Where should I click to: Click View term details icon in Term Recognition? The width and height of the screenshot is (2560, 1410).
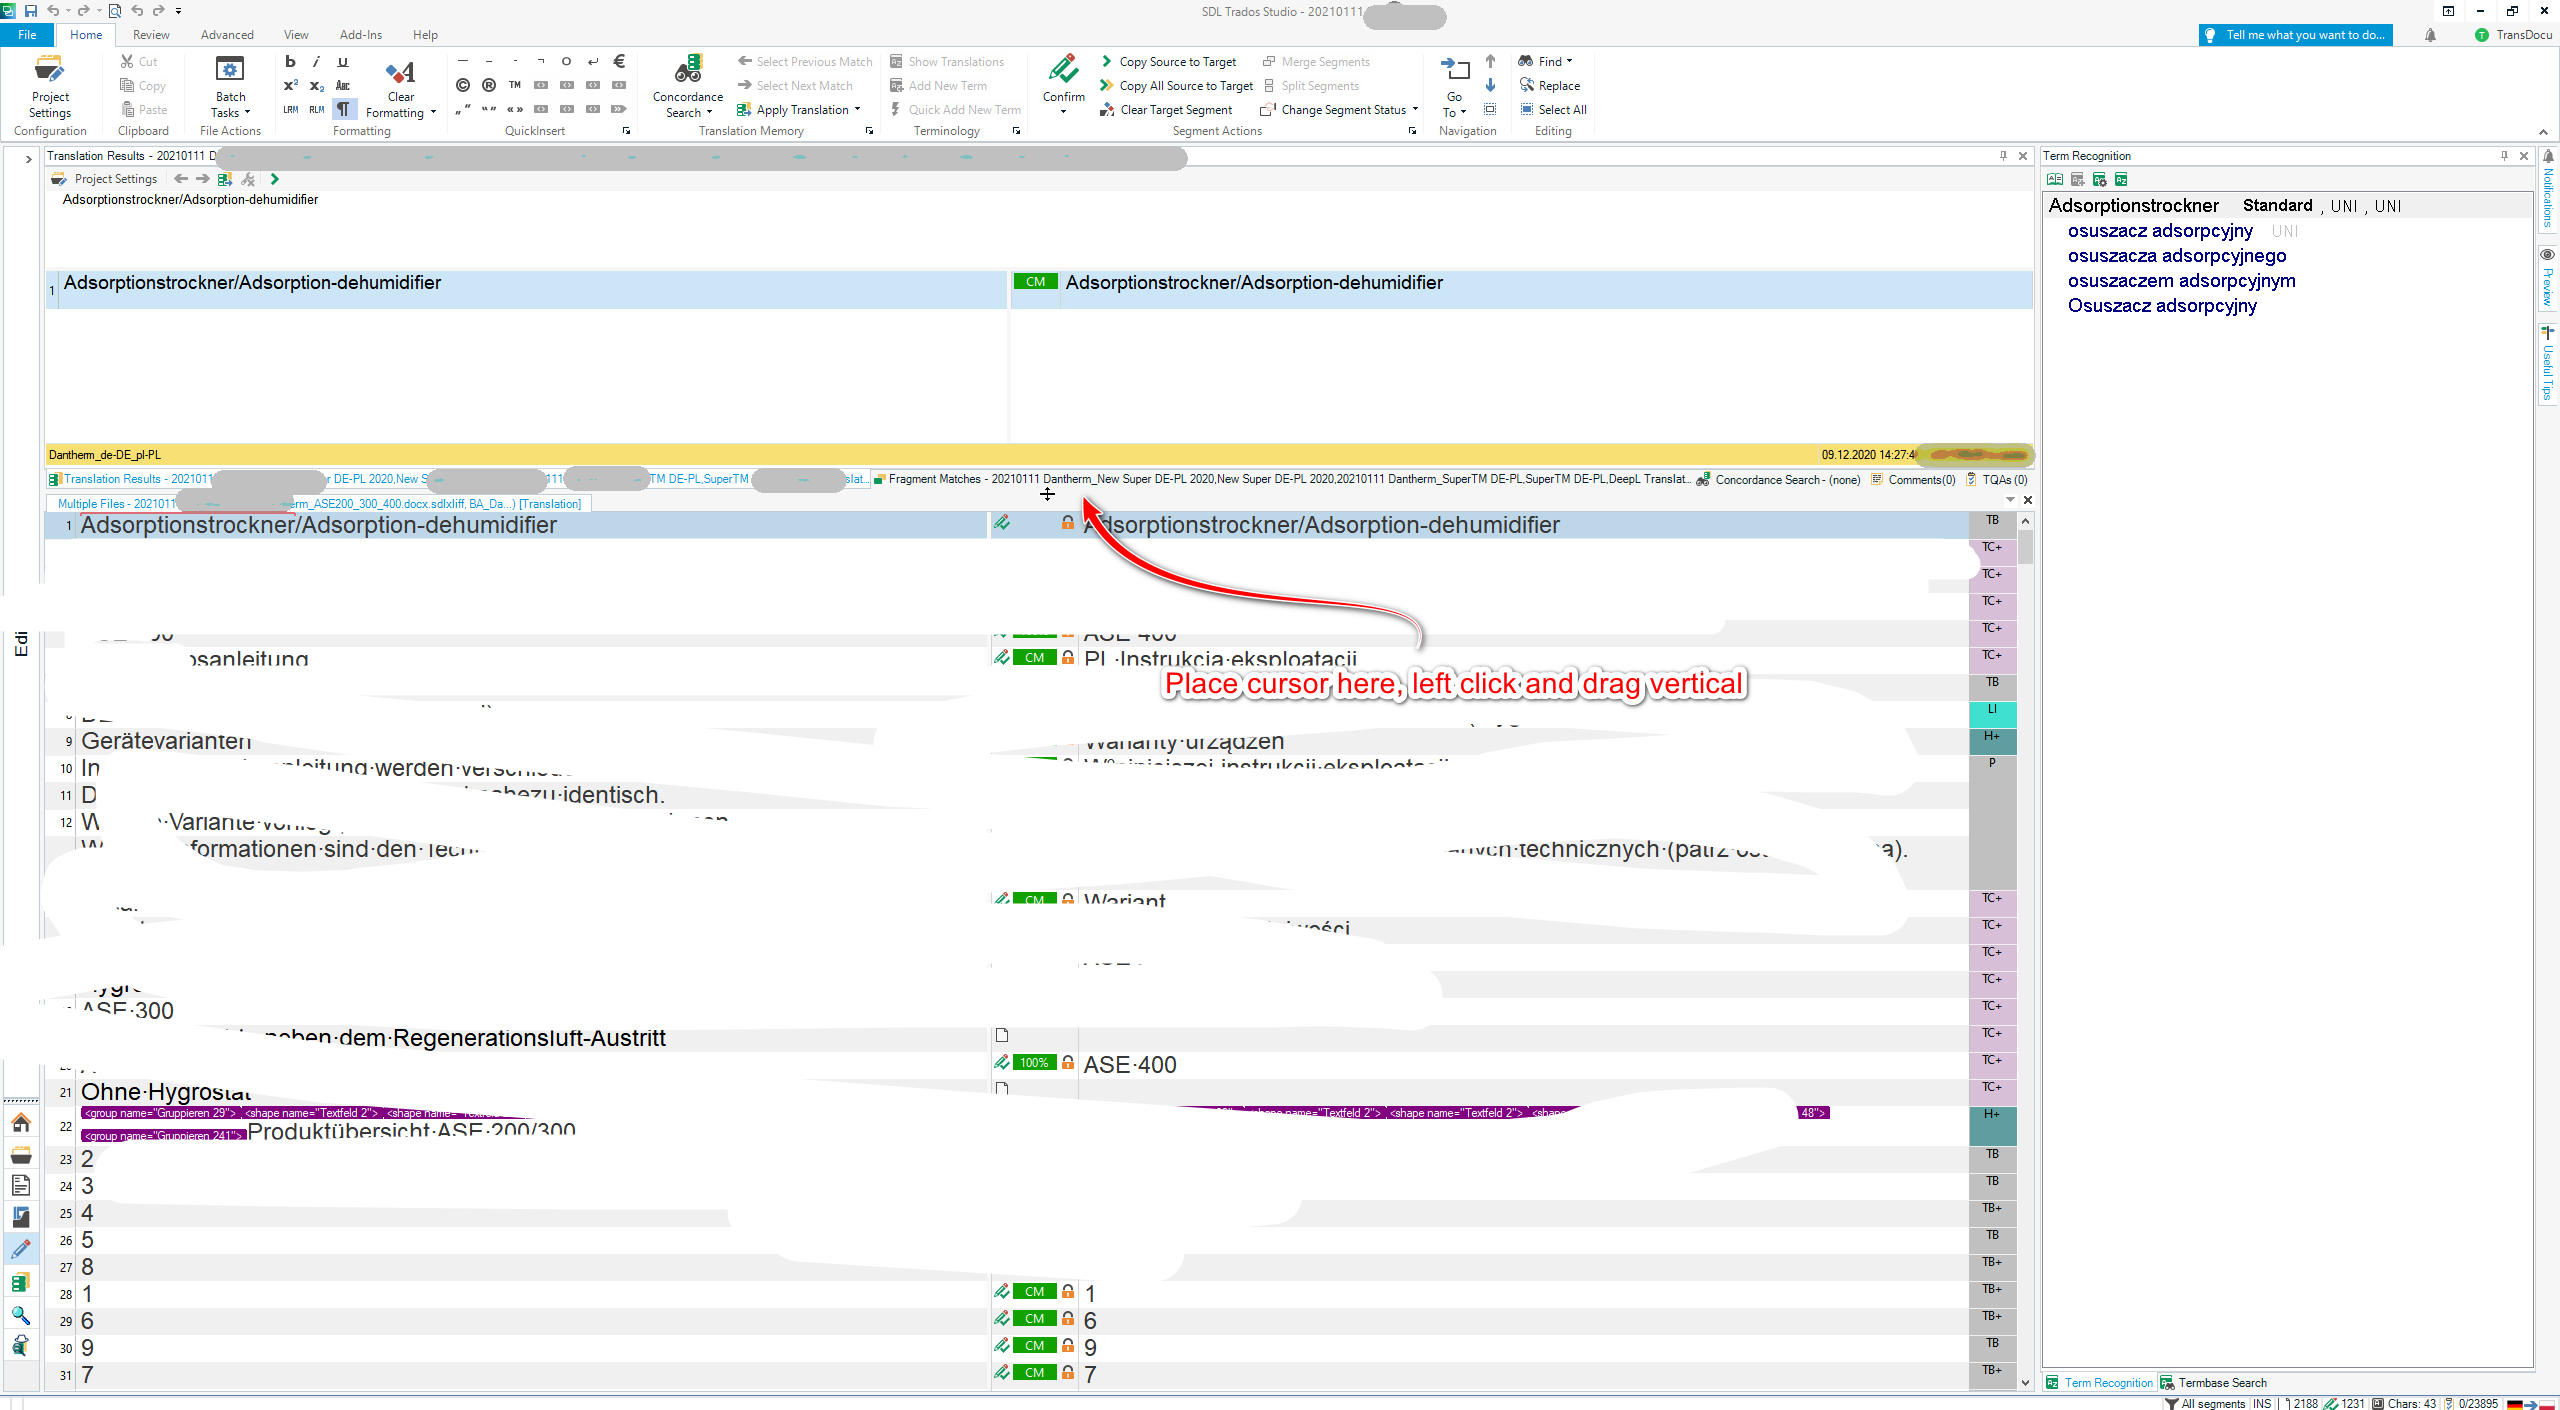point(2055,180)
